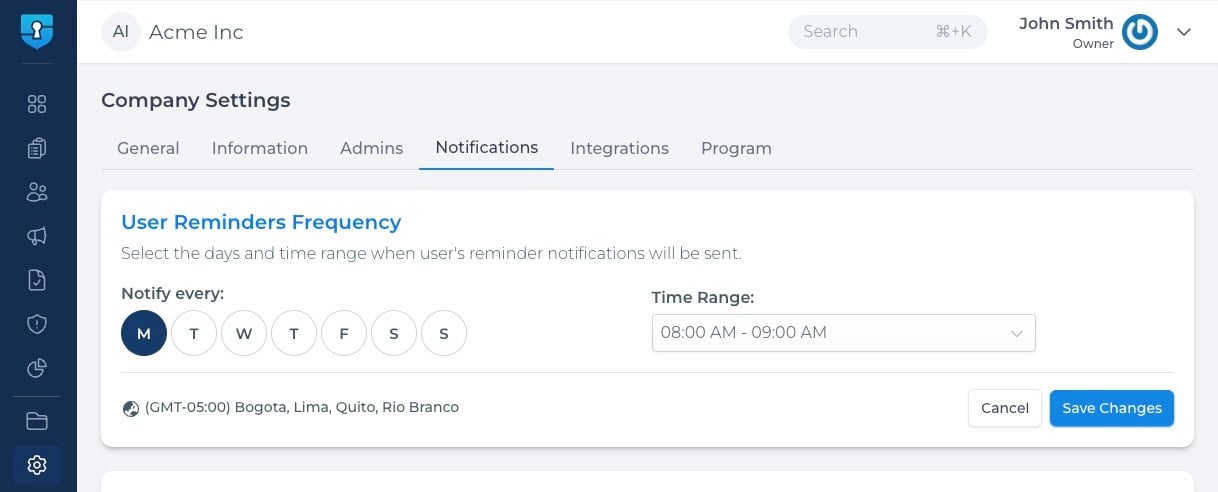Screen dimensions: 1218x492
Task: Switch to the Integrations tab
Action: 619,148
